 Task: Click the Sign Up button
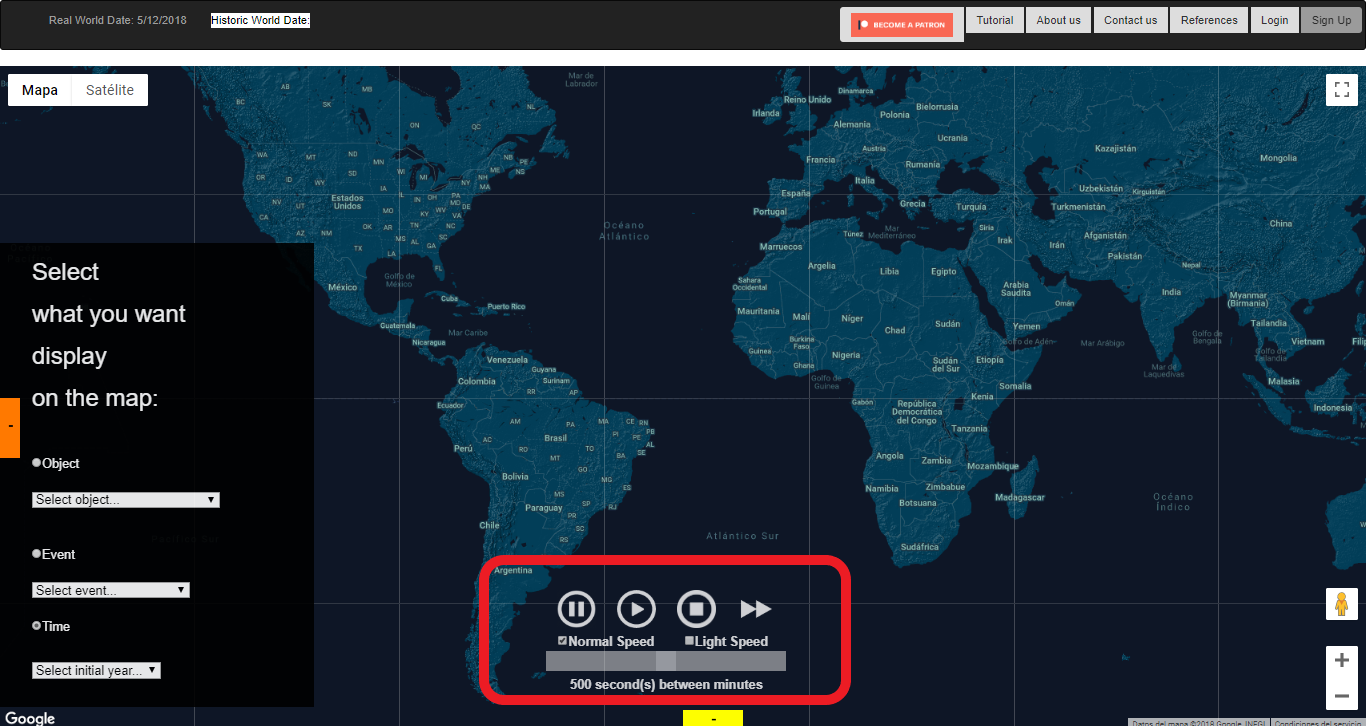(x=1331, y=20)
